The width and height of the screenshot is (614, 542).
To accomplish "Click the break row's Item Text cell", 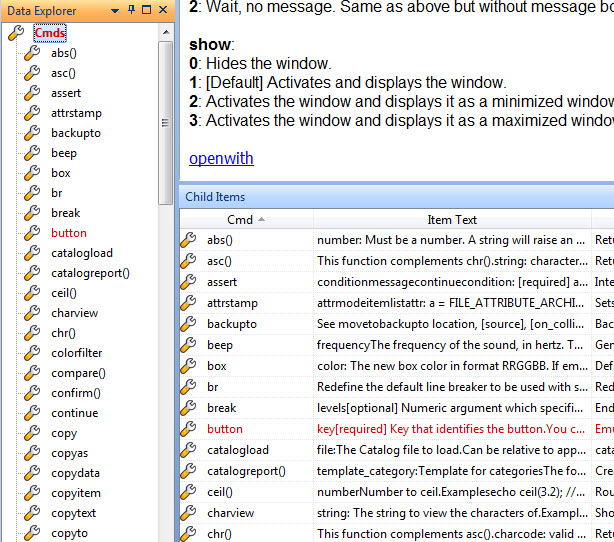I will click(x=452, y=408).
